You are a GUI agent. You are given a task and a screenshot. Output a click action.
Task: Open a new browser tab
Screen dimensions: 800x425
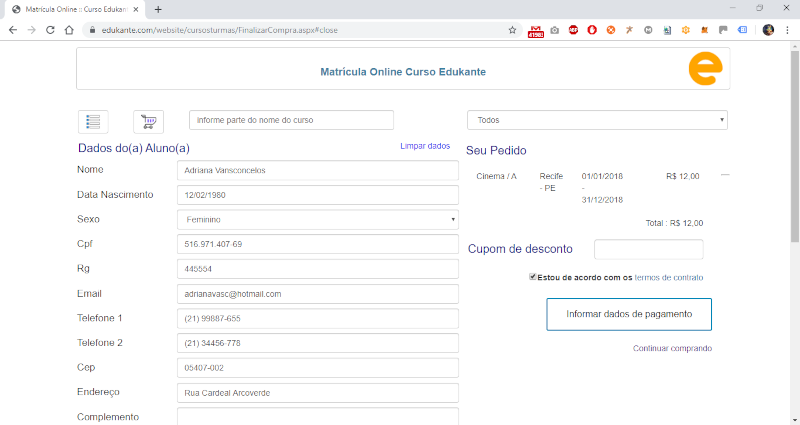tap(158, 9)
